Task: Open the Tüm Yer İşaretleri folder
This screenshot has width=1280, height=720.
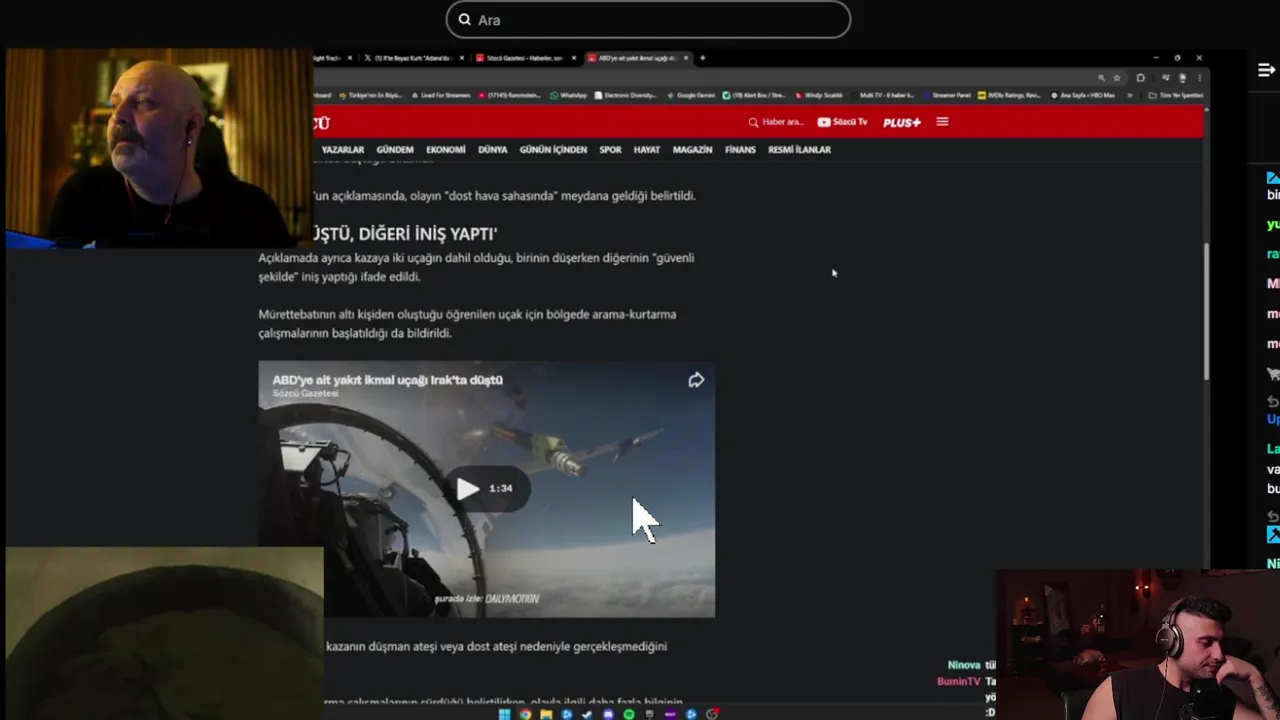Action: pyautogui.click(x=1176, y=95)
